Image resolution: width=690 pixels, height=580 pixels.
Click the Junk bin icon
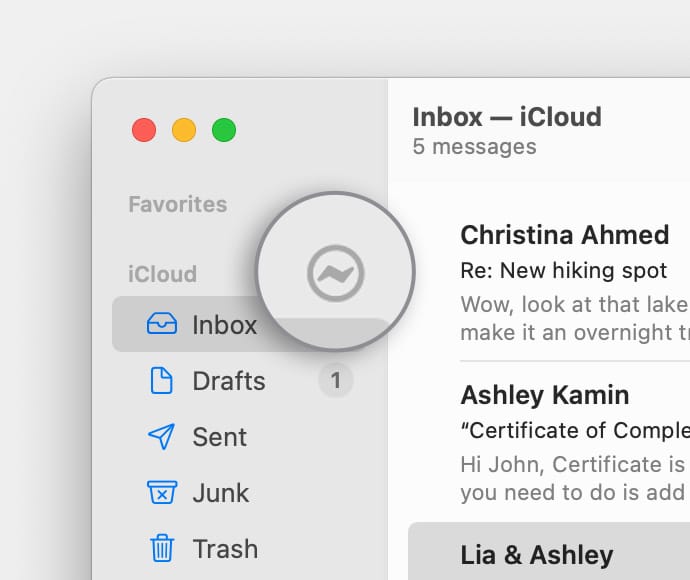click(x=161, y=493)
